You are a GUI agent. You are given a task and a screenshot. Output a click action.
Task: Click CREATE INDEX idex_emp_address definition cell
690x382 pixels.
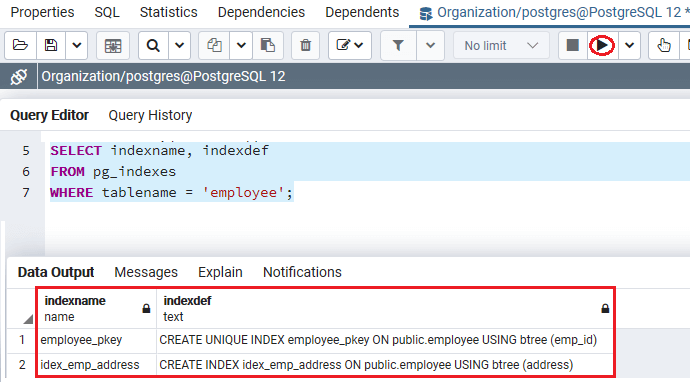385,365
